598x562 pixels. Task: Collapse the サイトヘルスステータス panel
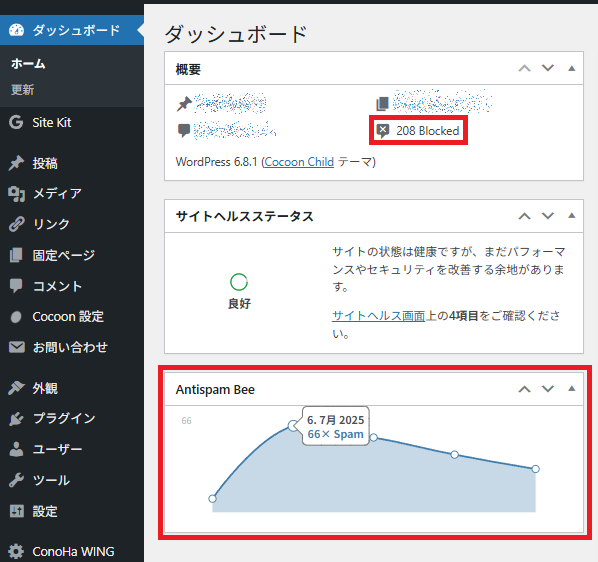click(x=571, y=216)
